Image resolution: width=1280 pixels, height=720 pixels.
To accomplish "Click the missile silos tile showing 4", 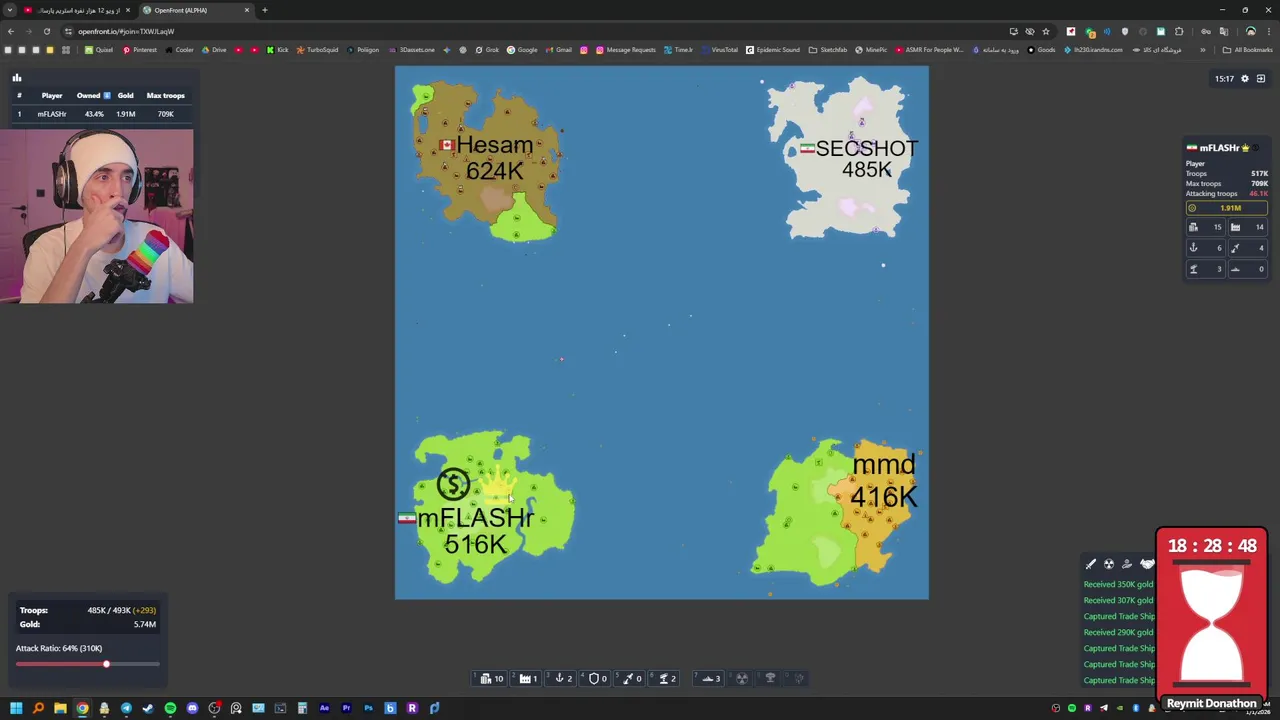I will (1247, 248).
